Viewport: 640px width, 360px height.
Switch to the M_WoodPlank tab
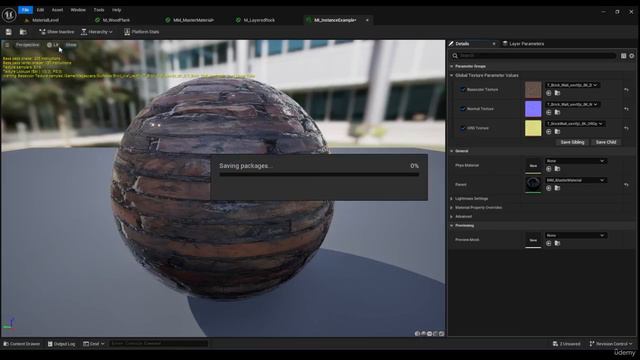(116, 20)
